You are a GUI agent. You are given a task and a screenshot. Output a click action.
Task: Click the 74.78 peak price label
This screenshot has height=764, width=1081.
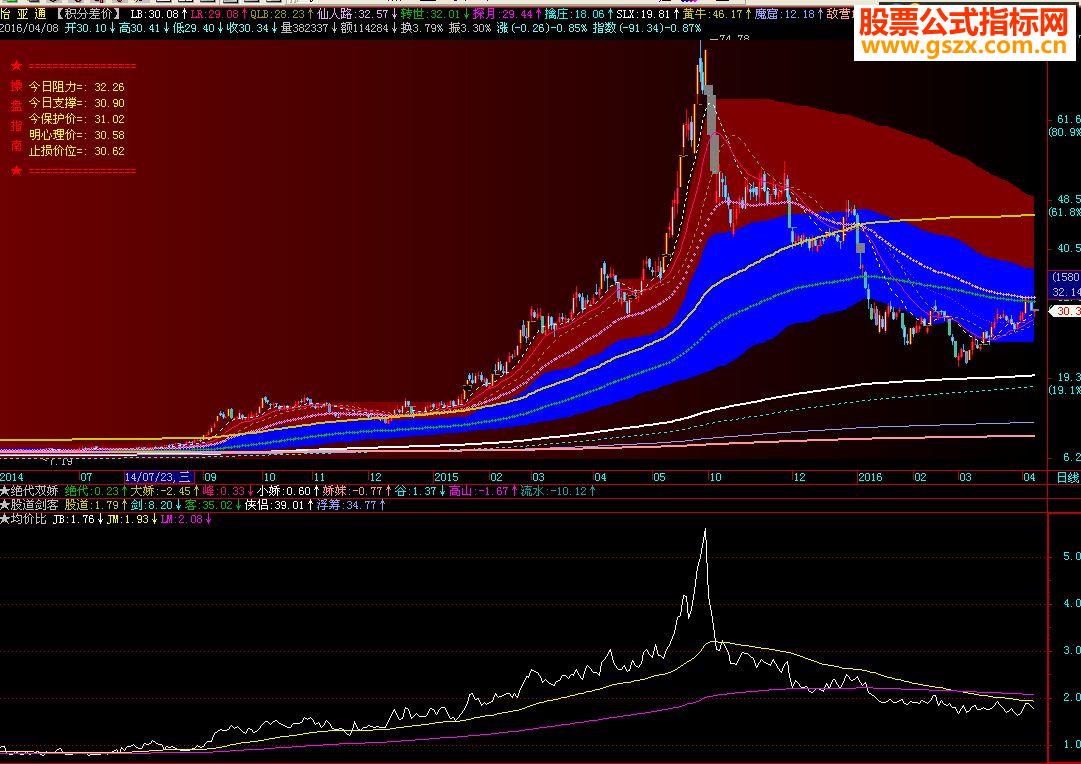729,39
